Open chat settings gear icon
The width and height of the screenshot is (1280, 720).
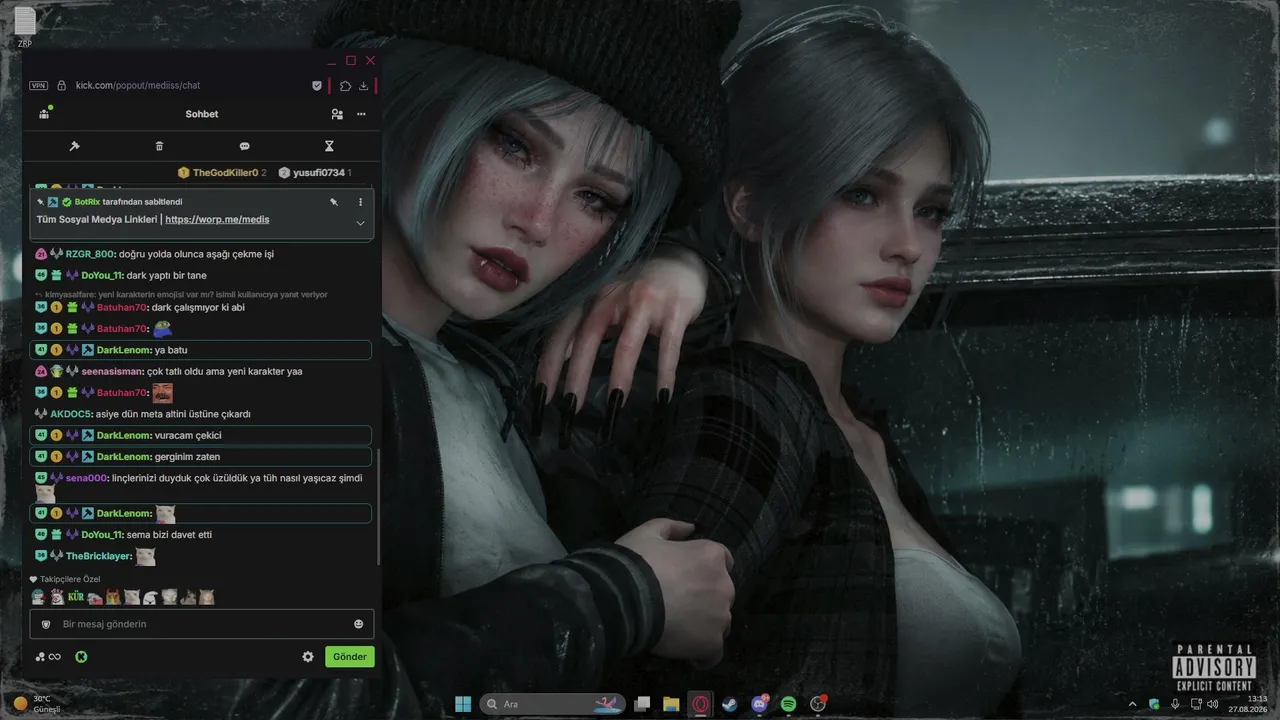pos(308,657)
